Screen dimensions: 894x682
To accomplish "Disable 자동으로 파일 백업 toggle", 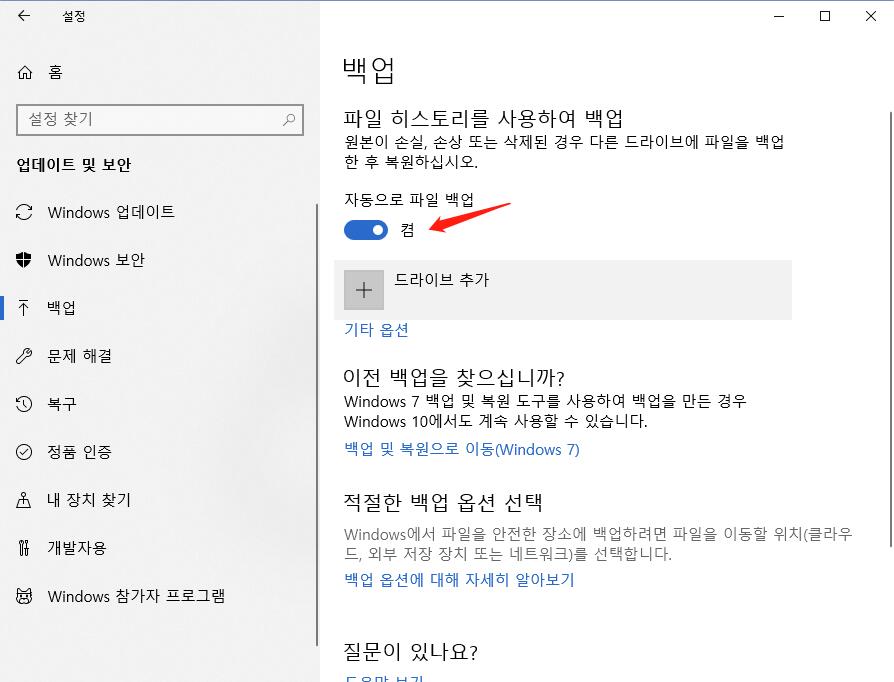I will (366, 230).
